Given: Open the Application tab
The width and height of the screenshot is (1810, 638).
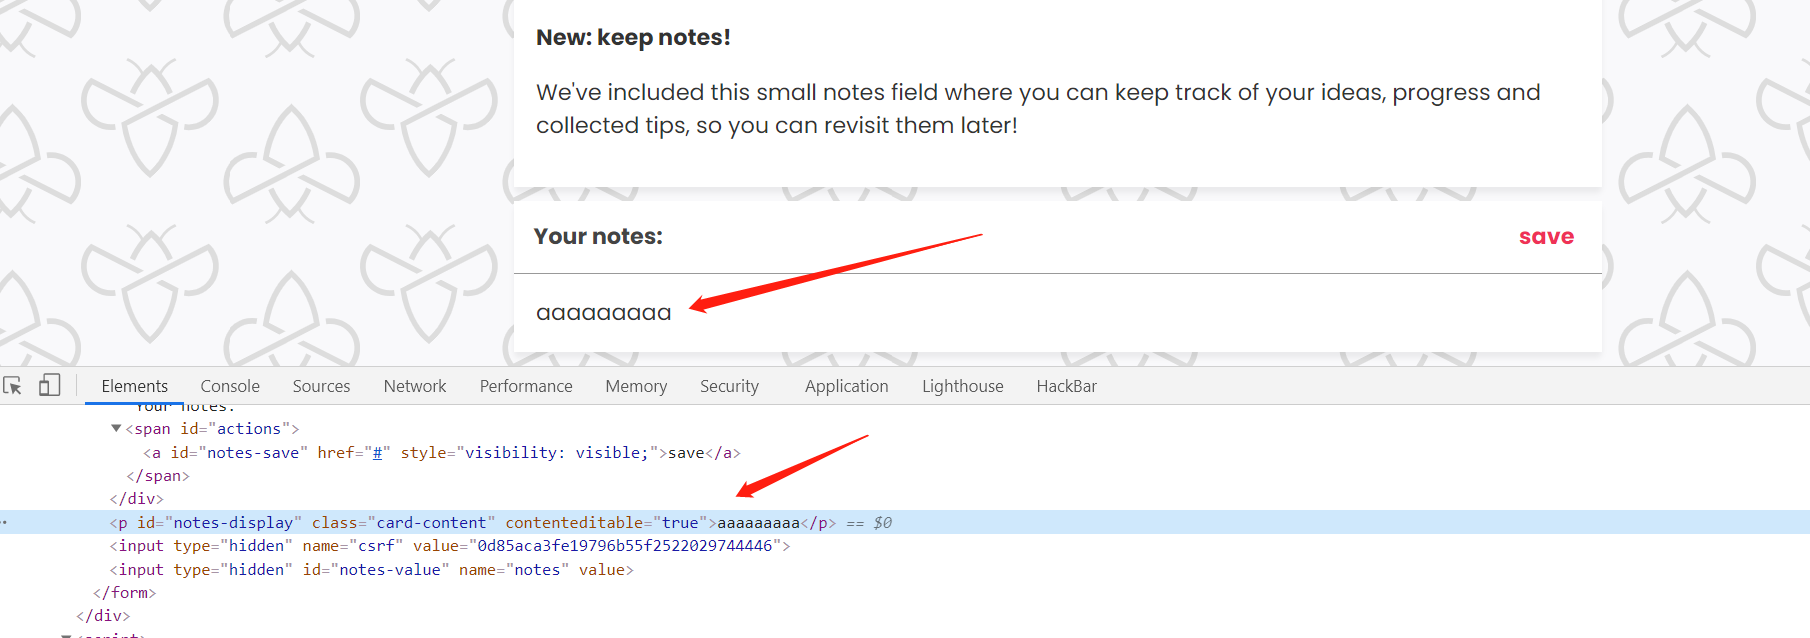Looking at the screenshot, I should (x=846, y=386).
